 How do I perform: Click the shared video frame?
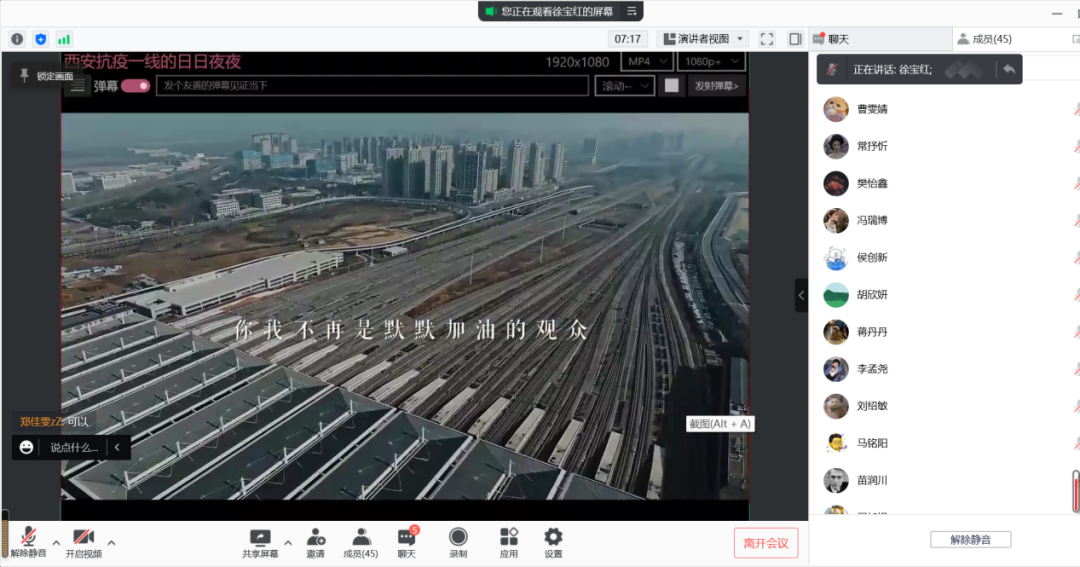[405, 306]
